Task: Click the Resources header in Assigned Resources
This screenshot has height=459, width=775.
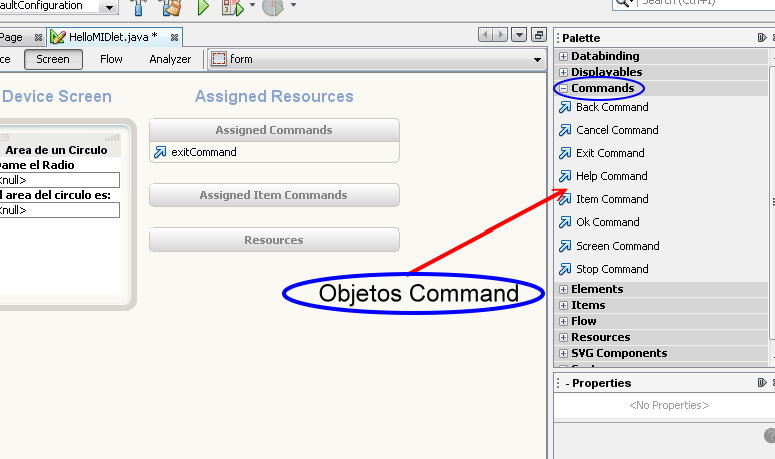Action: [x=274, y=240]
